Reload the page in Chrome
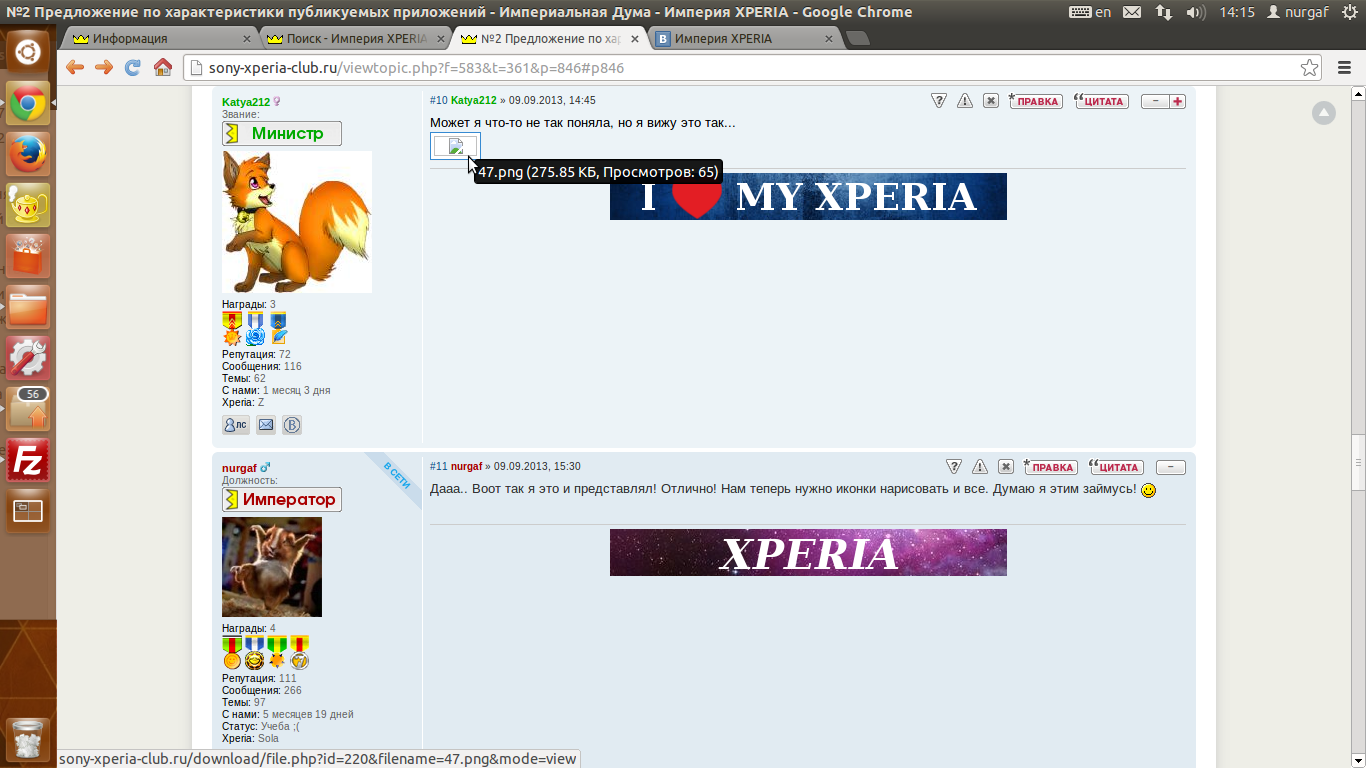This screenshot has height=768, width=1366. pyautogui.click(x=132, y=68)
